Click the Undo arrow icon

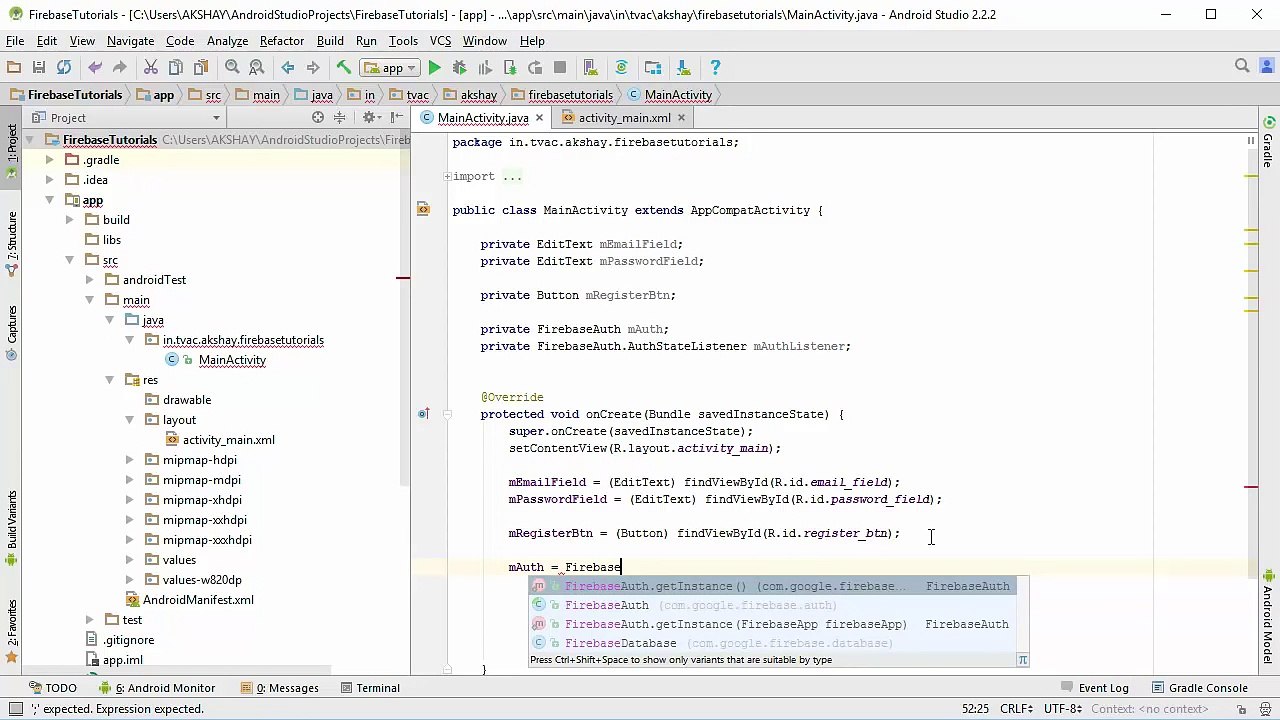pyautogui.click(x=95, y=68)
